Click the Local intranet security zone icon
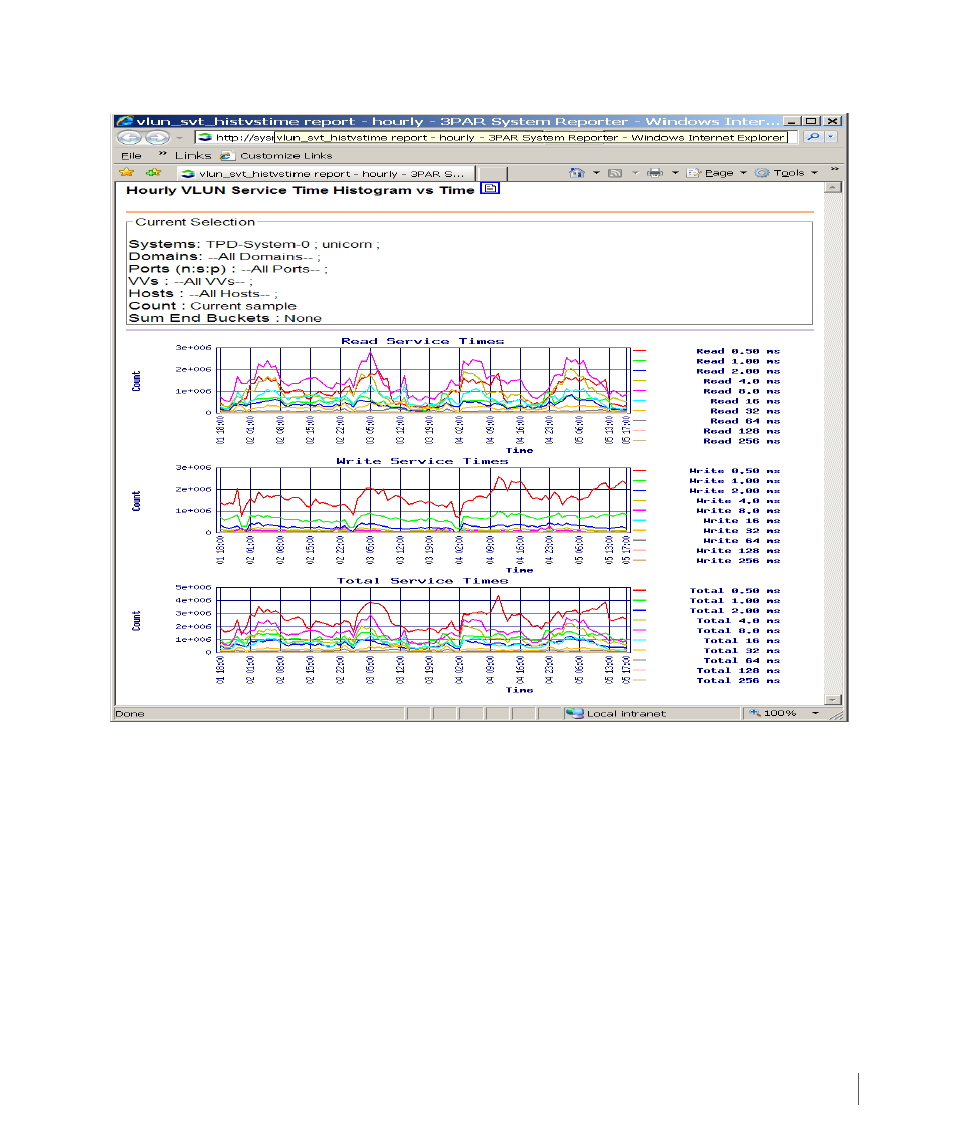Screen dimensions: 954x1145 [575, 713]
